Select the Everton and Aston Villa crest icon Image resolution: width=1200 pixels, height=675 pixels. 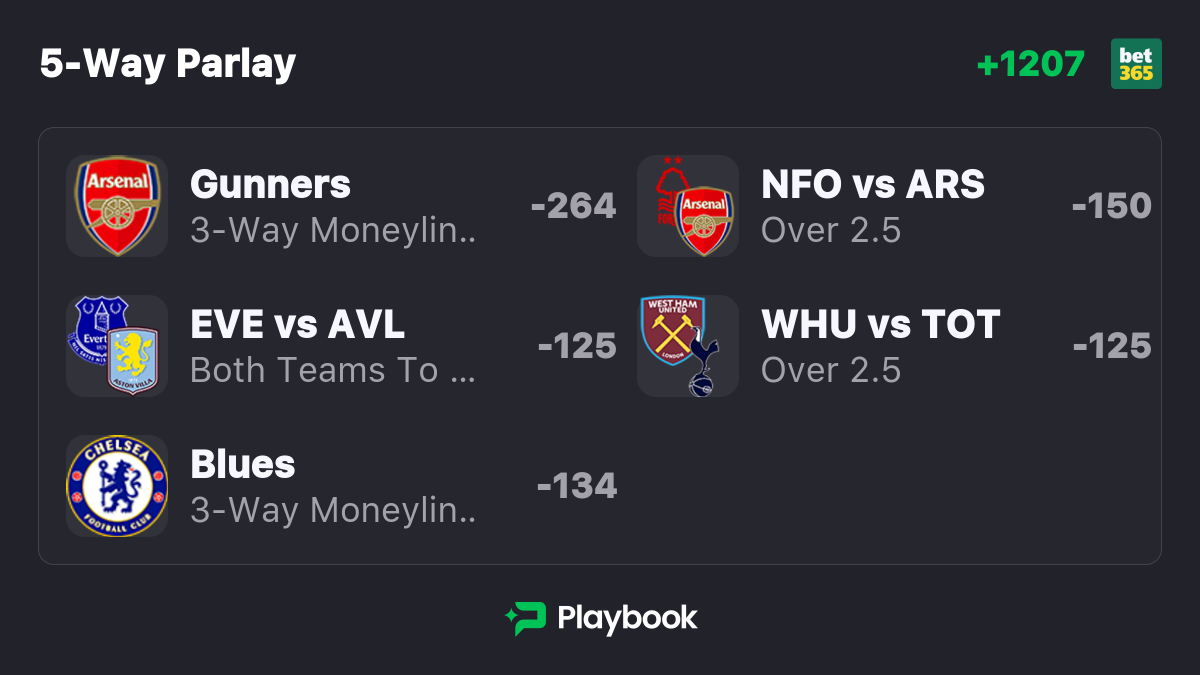pyautogui.click(x=117, y=346)
